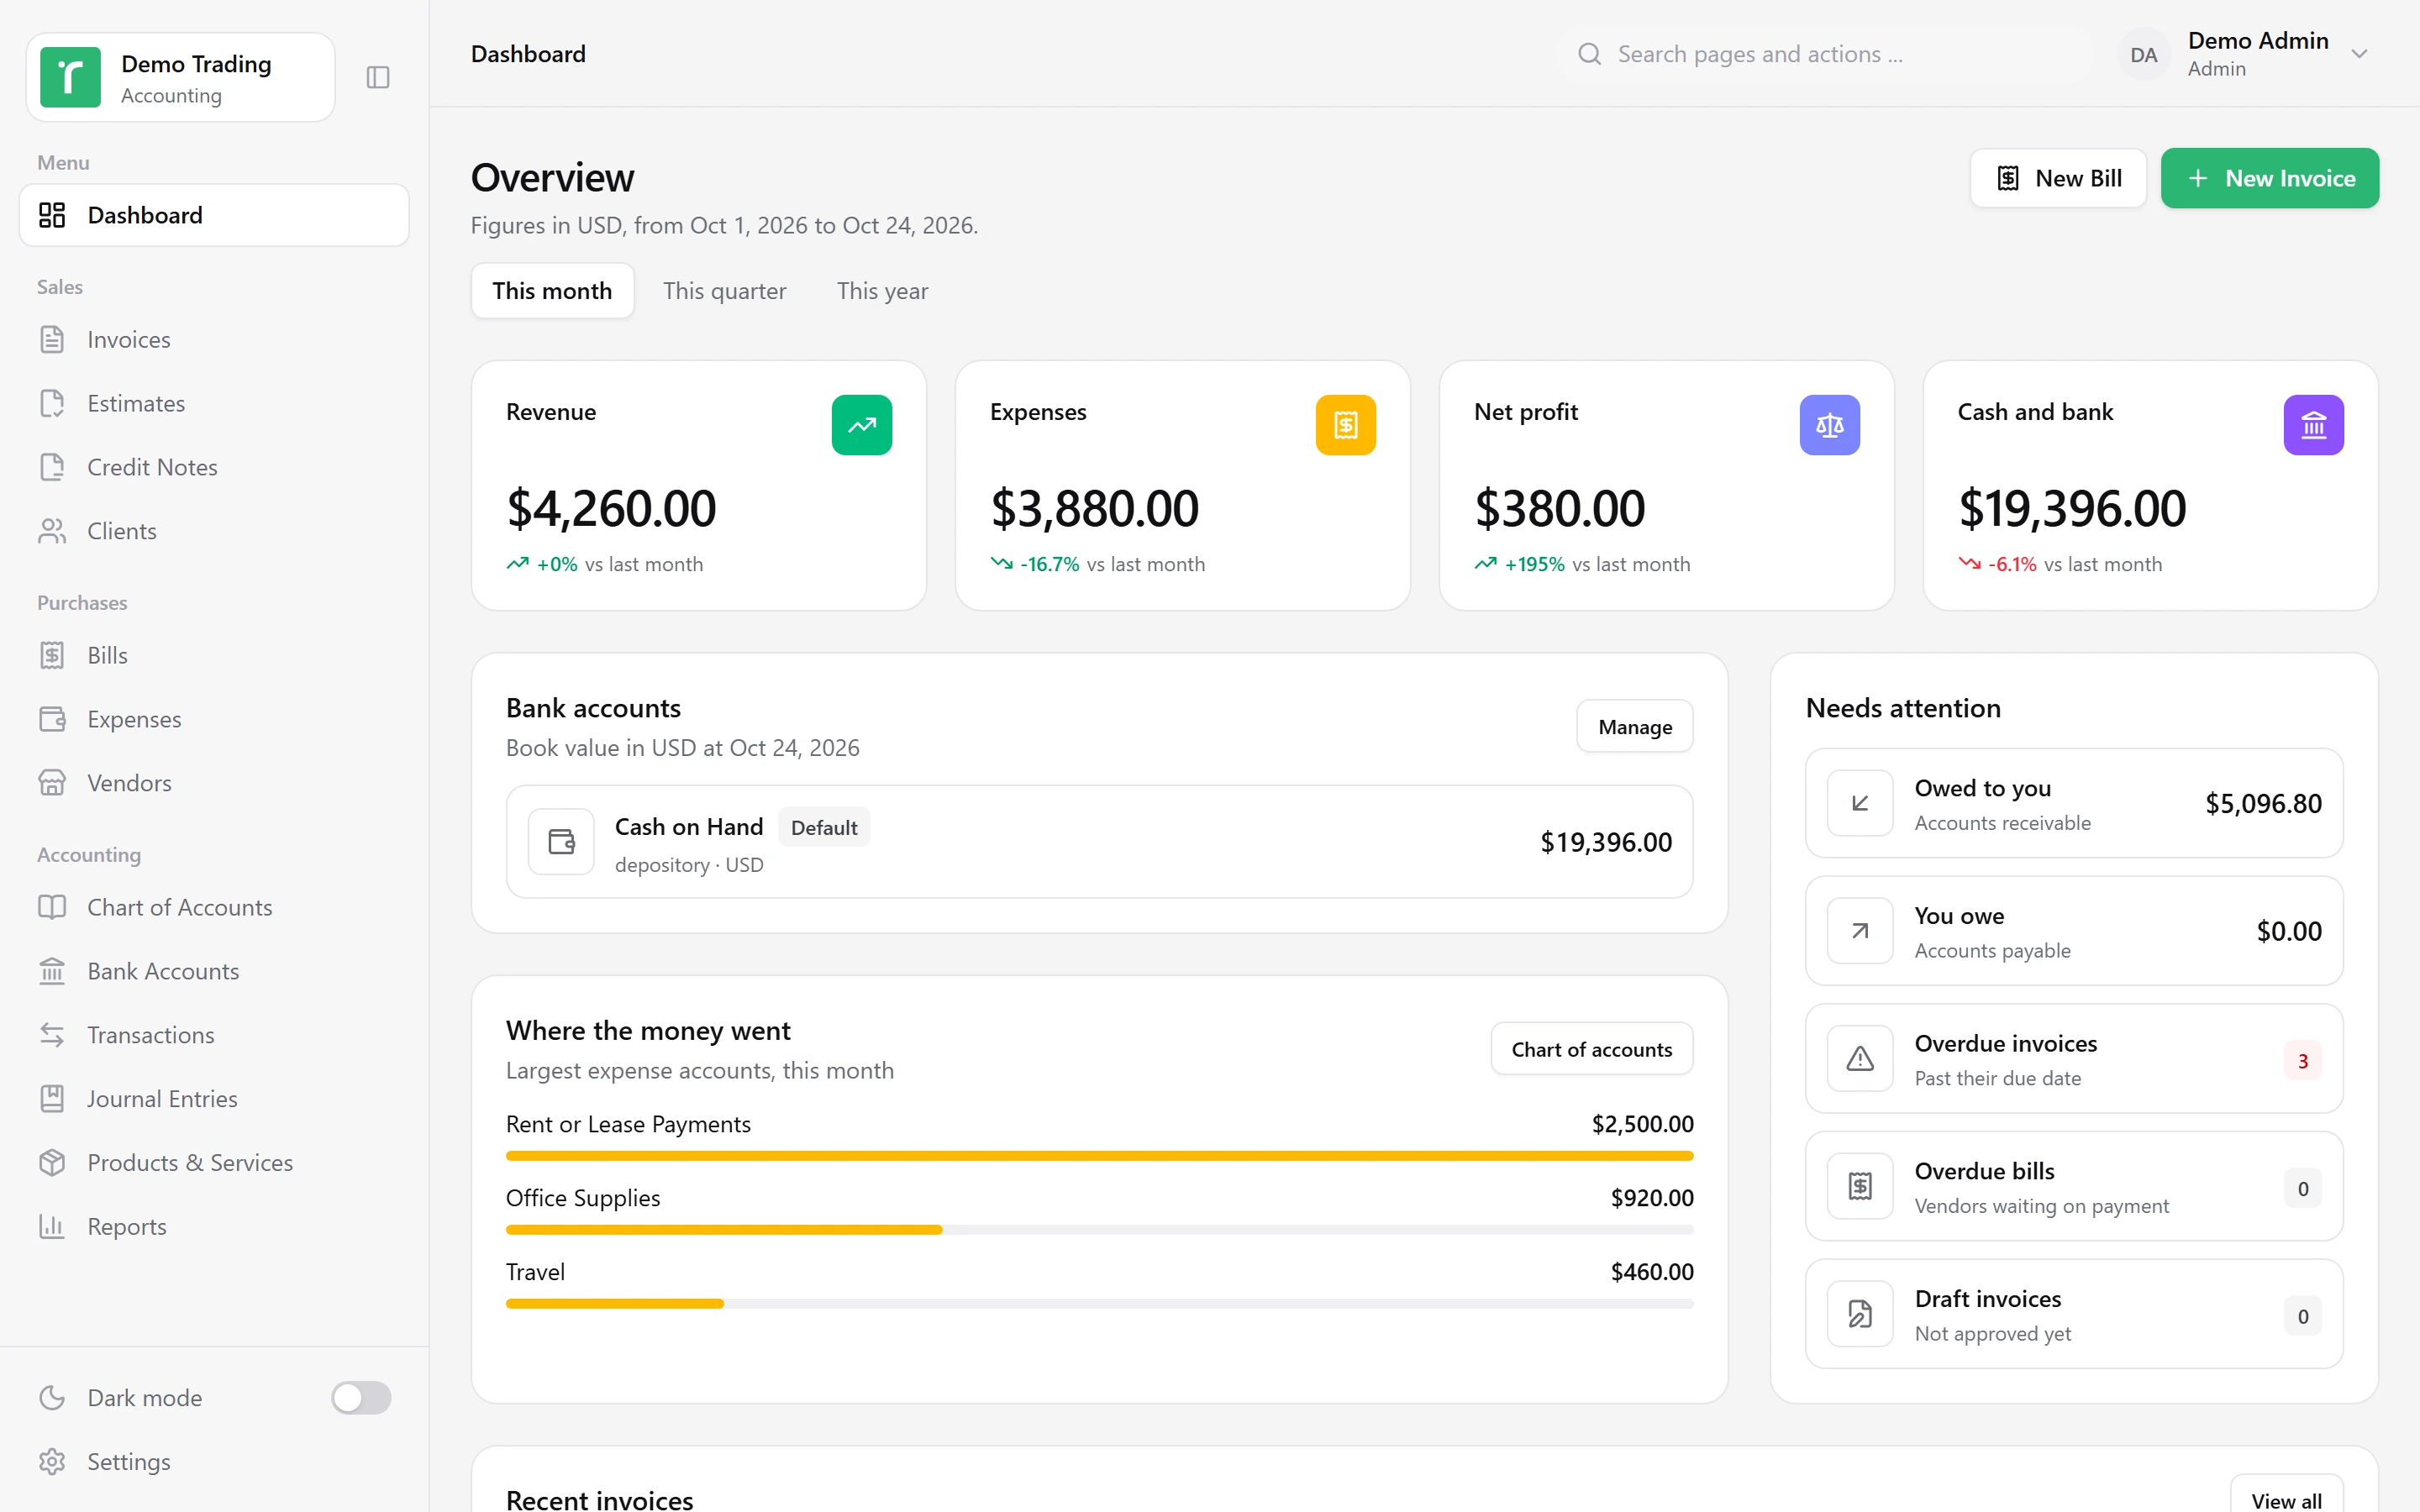Open Invoices in the sidebar menu
The width and height of the screenshot is (2420, 1512).
coord(214,340)
